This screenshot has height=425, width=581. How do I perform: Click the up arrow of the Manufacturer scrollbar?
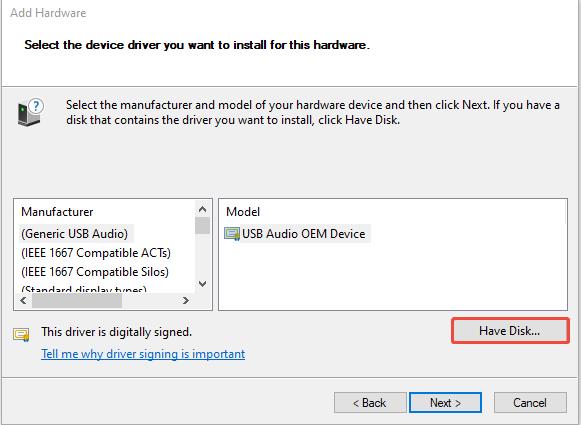pyautogui.click(x=202, y=209)
